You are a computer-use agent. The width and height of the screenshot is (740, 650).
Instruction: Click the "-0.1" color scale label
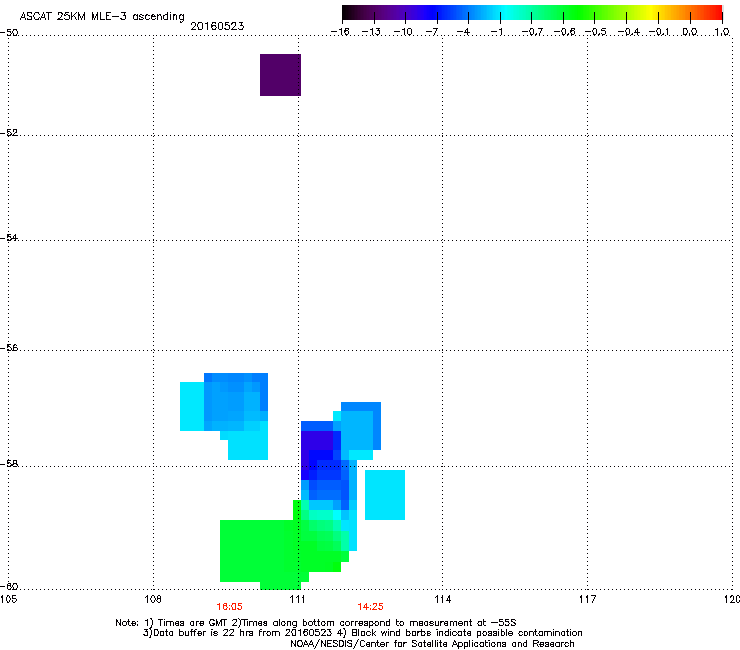click(659, 32)
